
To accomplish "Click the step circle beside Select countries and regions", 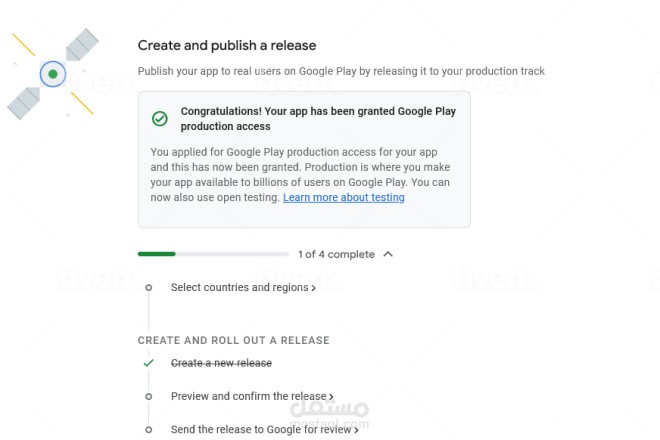I will point(149,288).
